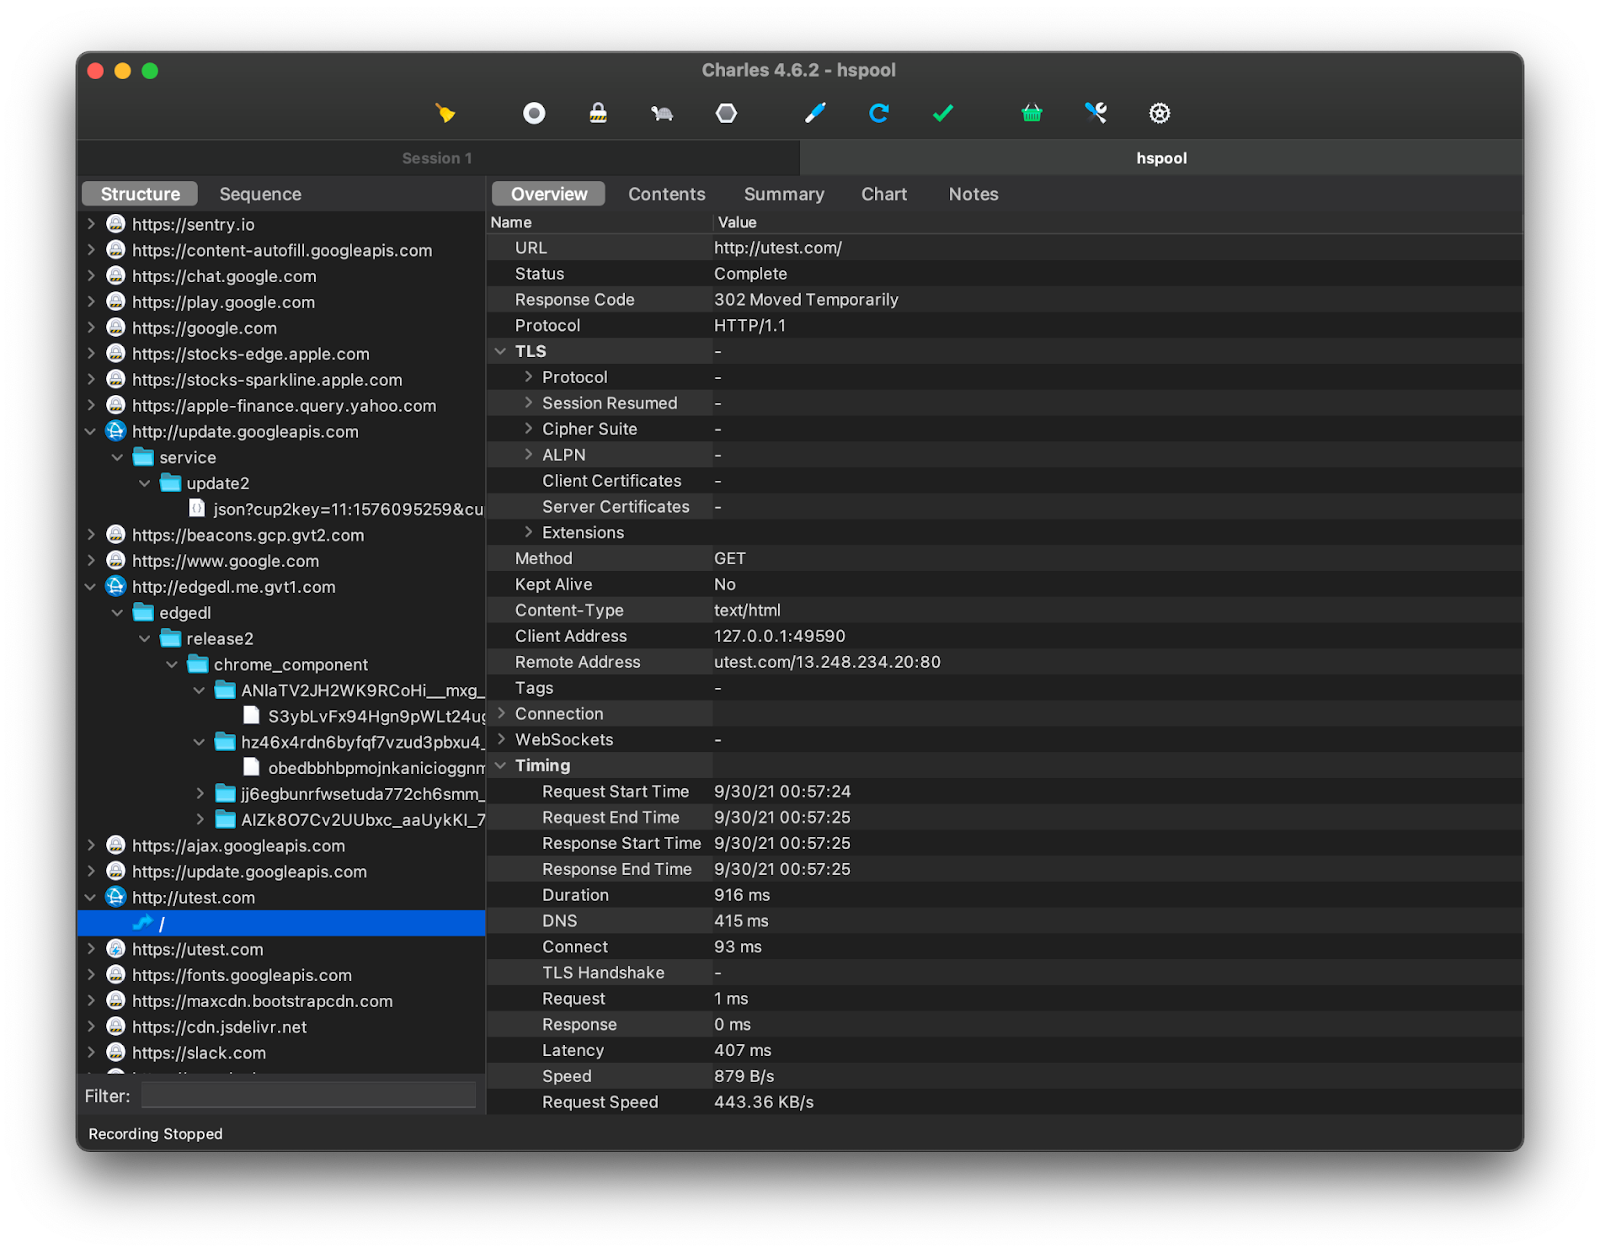
Task: Compose a new request with the pen icon
Action: point(815,113)
